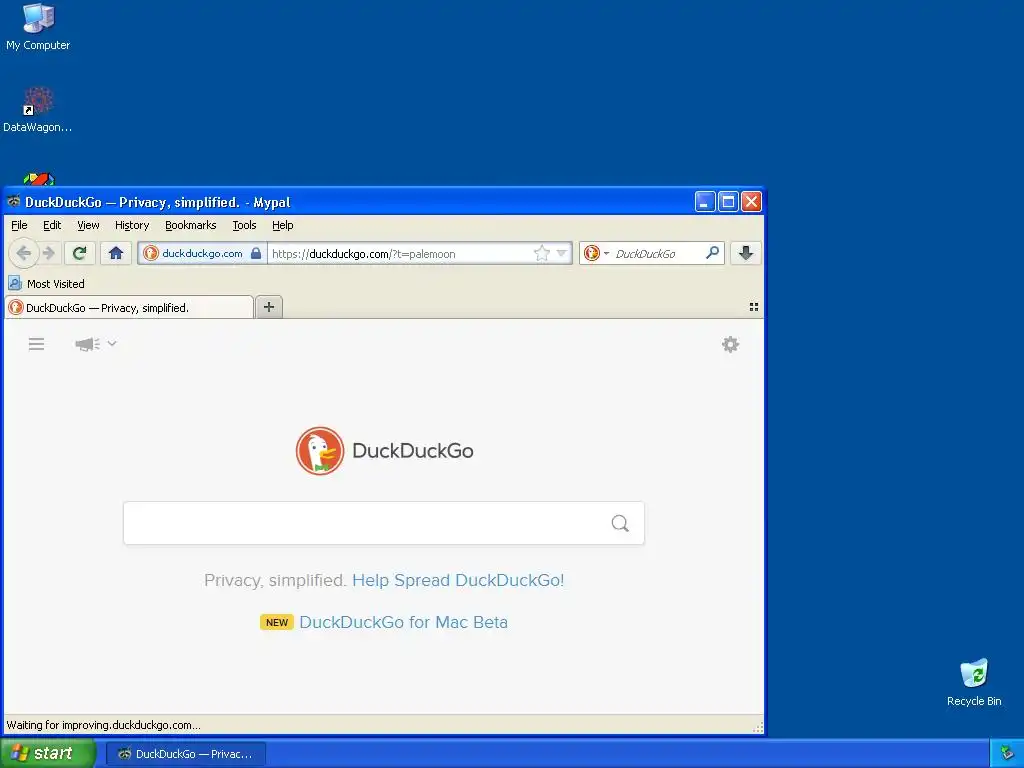Screen dimensions: 1024x768
Task: Bookmark this page with the star icon
Action: 541,253
